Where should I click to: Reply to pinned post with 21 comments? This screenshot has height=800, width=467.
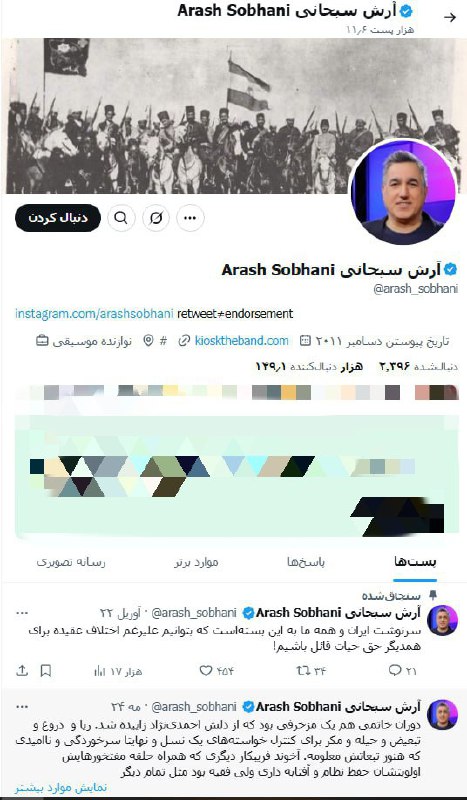coord(402,670)
